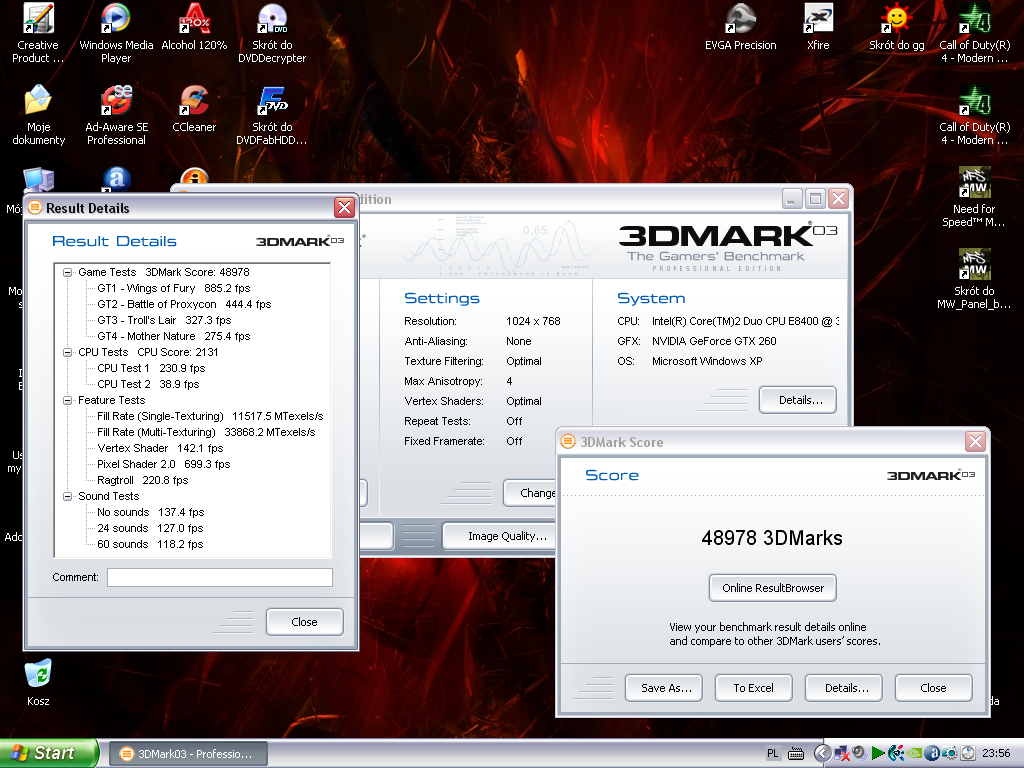Screen dimensions: 1024x768
Task: Click Close button in Score window
Action: (x=934, y=688)
